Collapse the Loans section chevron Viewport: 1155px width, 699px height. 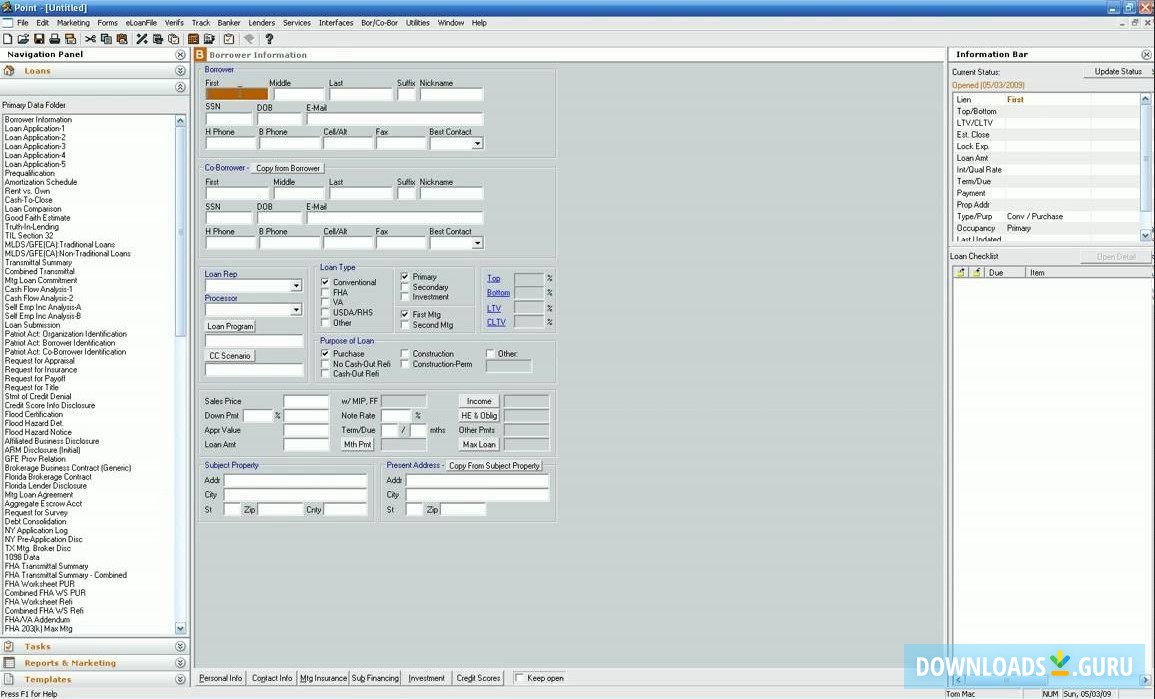point(180,71)
